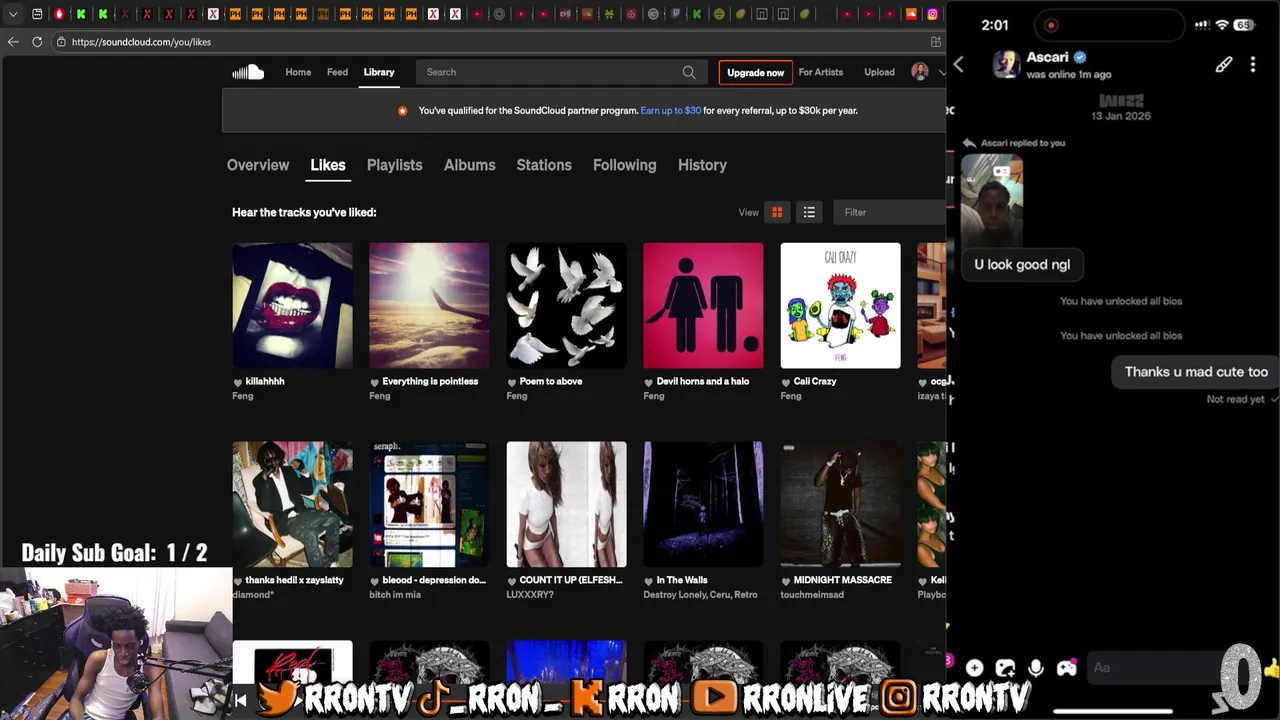Click the search magnifier icon in SoundCloud
This screenshot has height=720, width=1280.
[689, 72]
